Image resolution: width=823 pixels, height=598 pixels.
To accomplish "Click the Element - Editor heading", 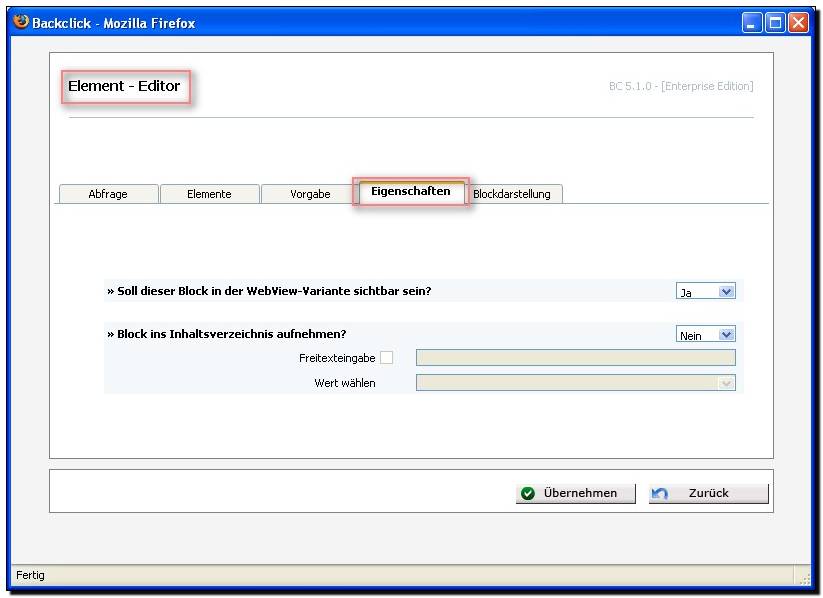I will (x=124, y=86).
